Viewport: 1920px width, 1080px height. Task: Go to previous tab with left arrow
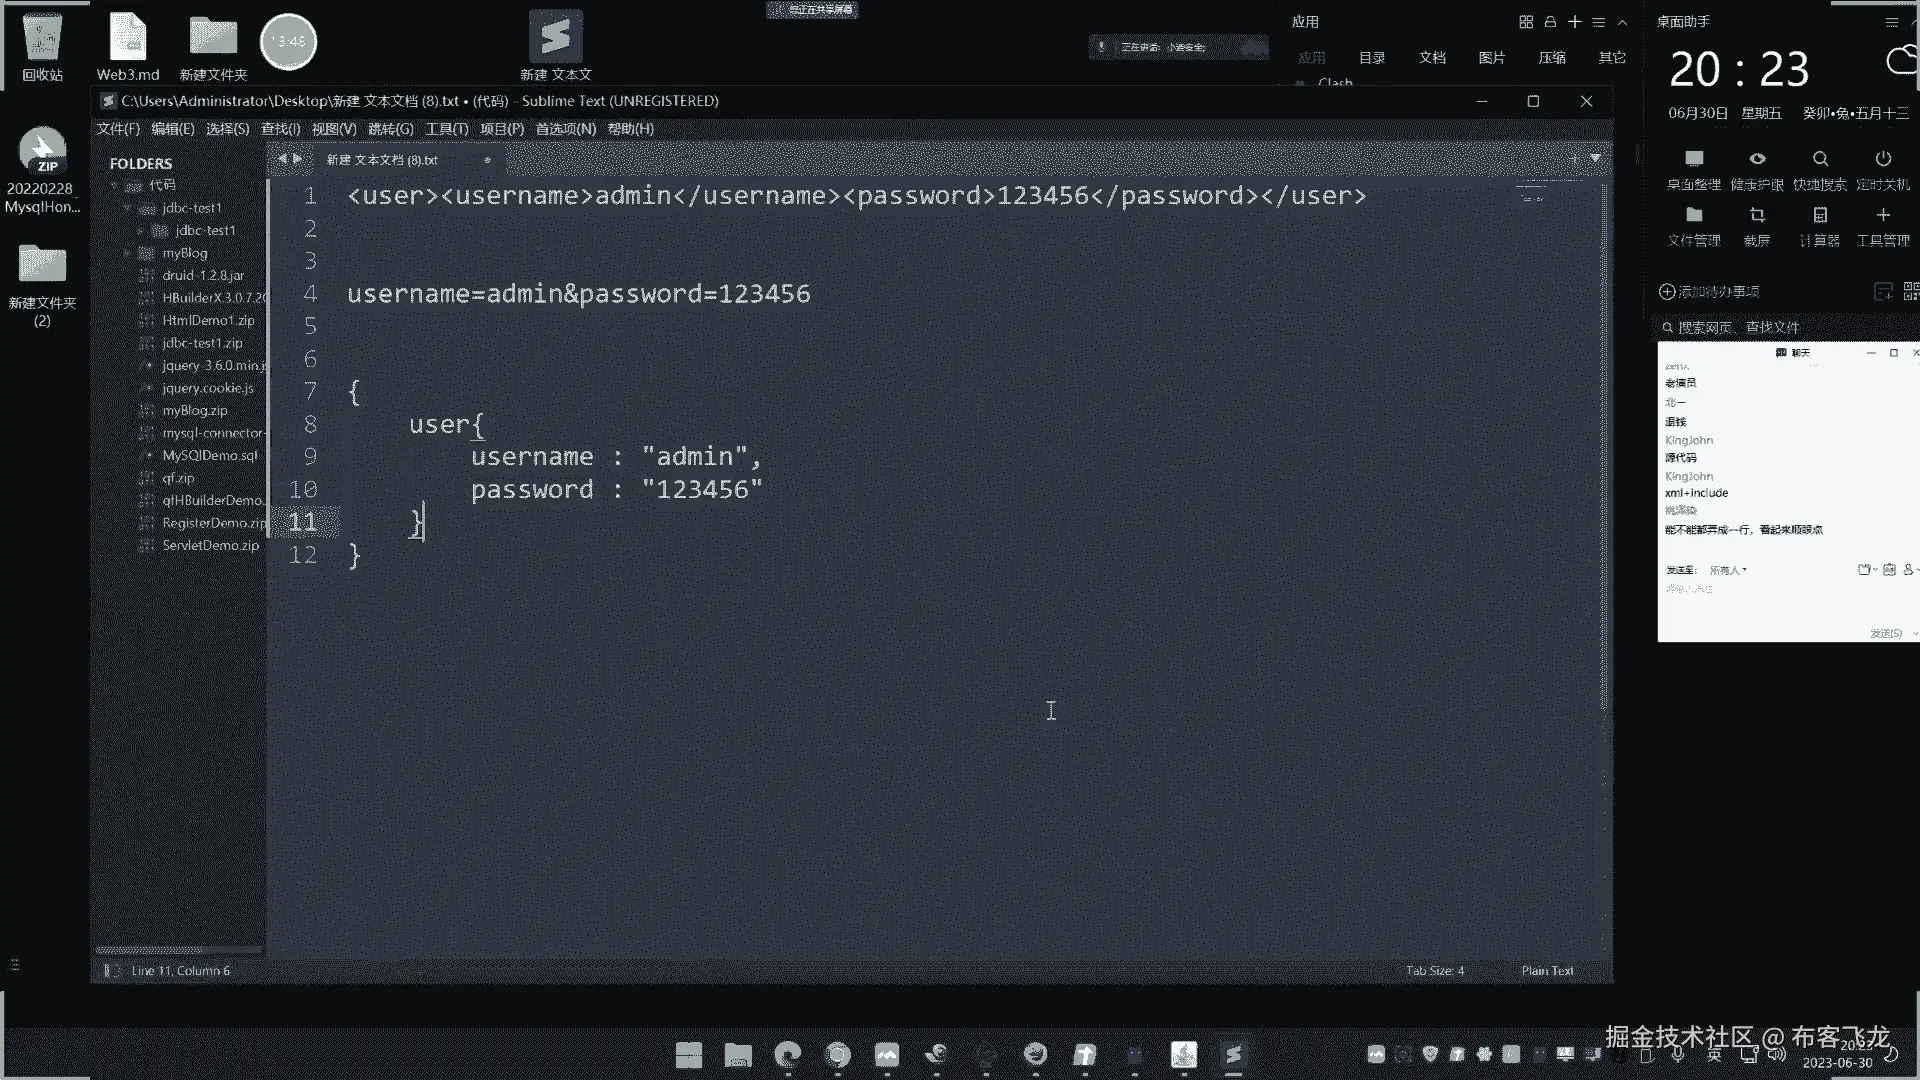click(282, 159)
